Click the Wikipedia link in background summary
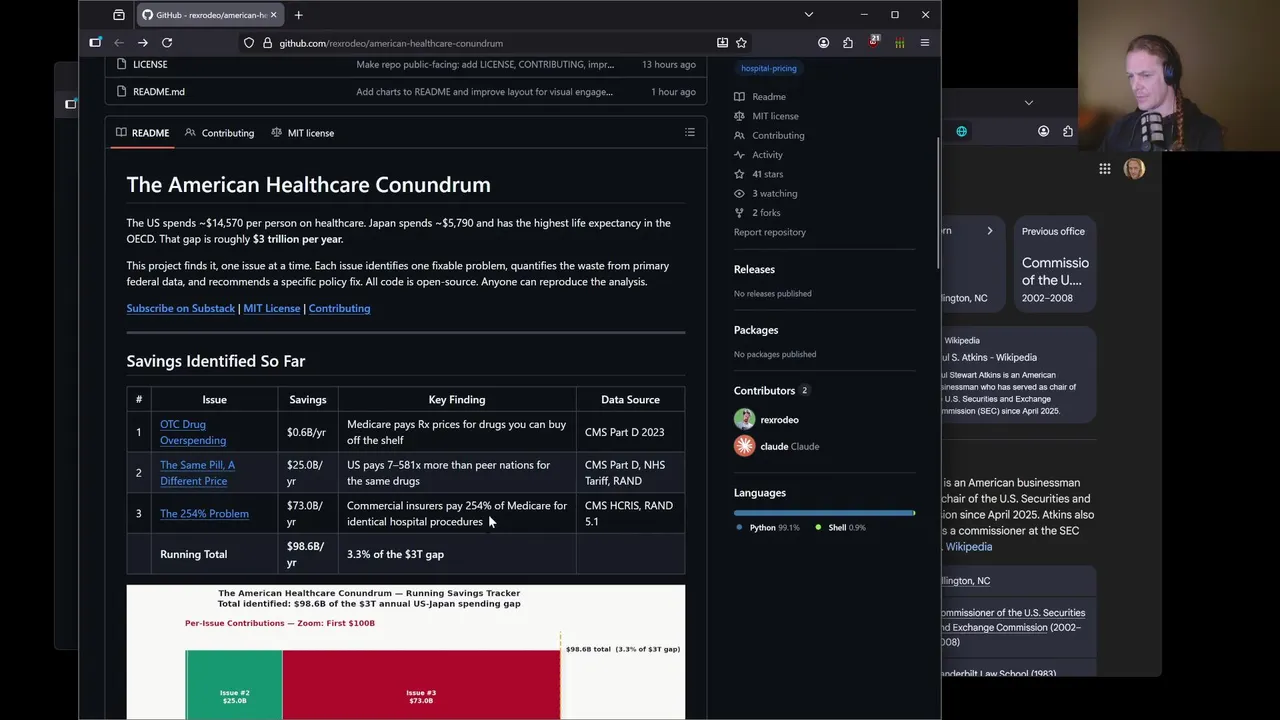 (969, 547)
